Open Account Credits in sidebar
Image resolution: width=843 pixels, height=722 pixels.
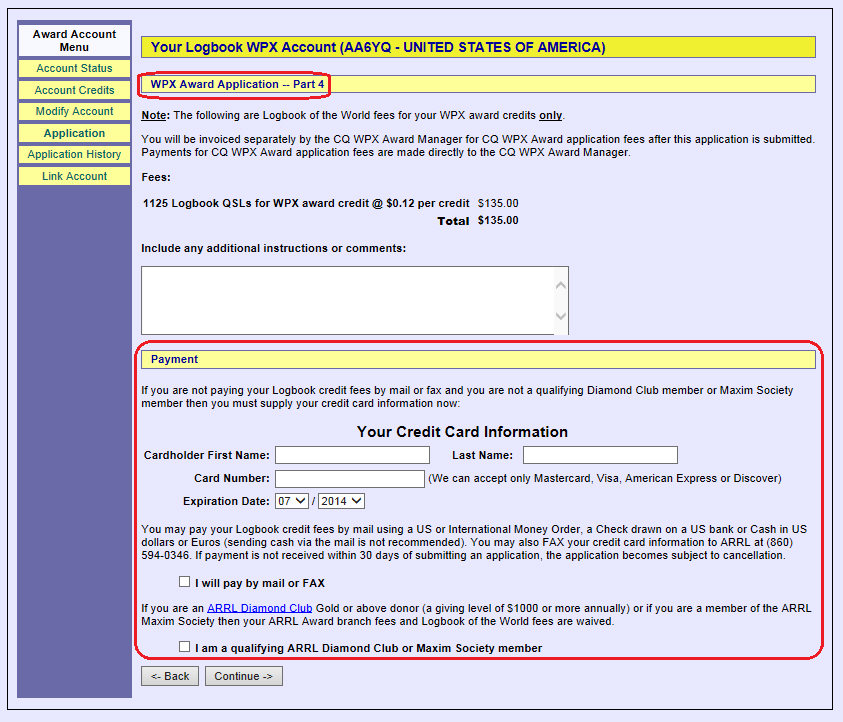(74, 90)
